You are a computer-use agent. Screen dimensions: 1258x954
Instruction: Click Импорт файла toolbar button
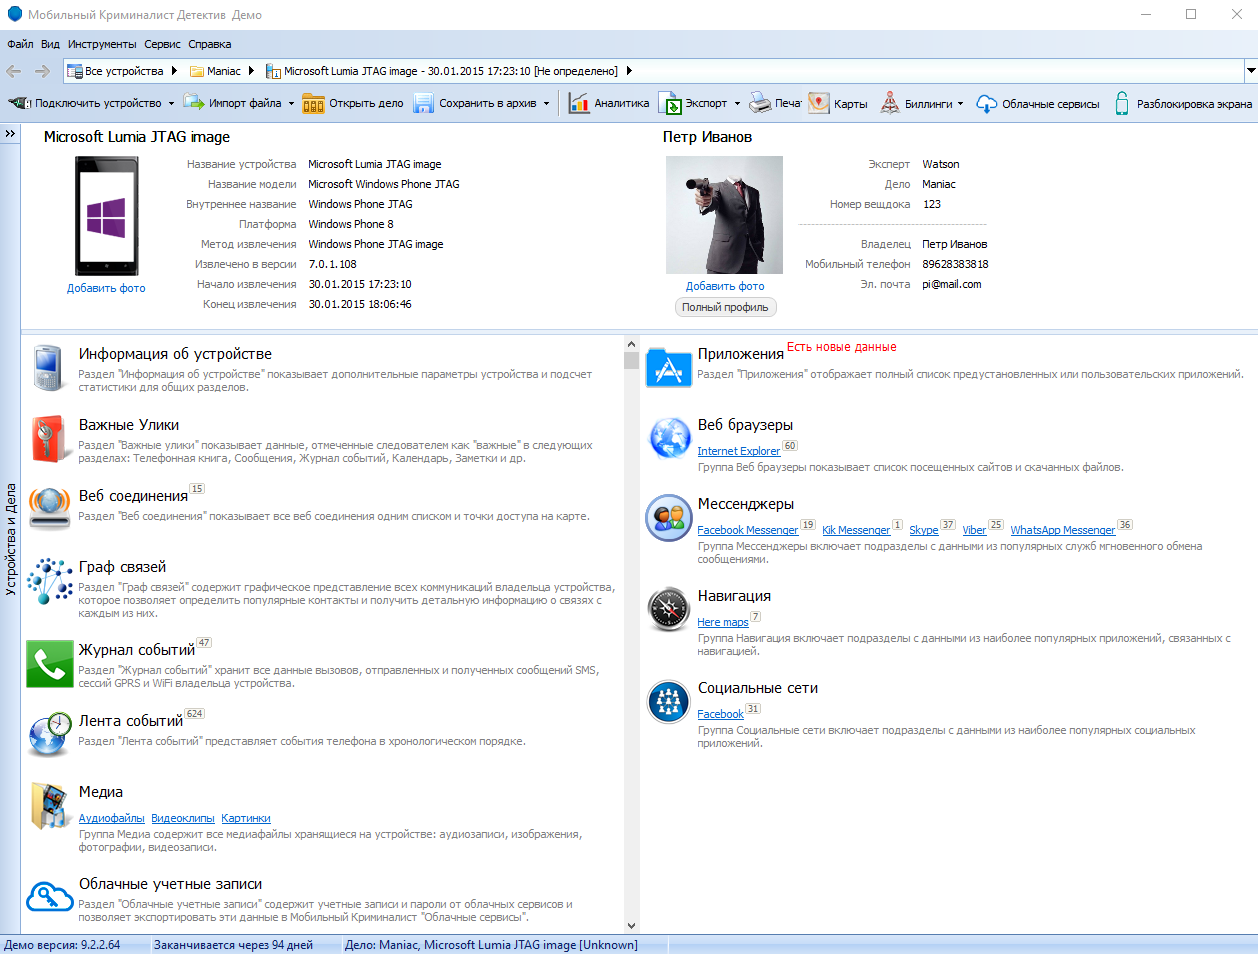tap(234, 103)
